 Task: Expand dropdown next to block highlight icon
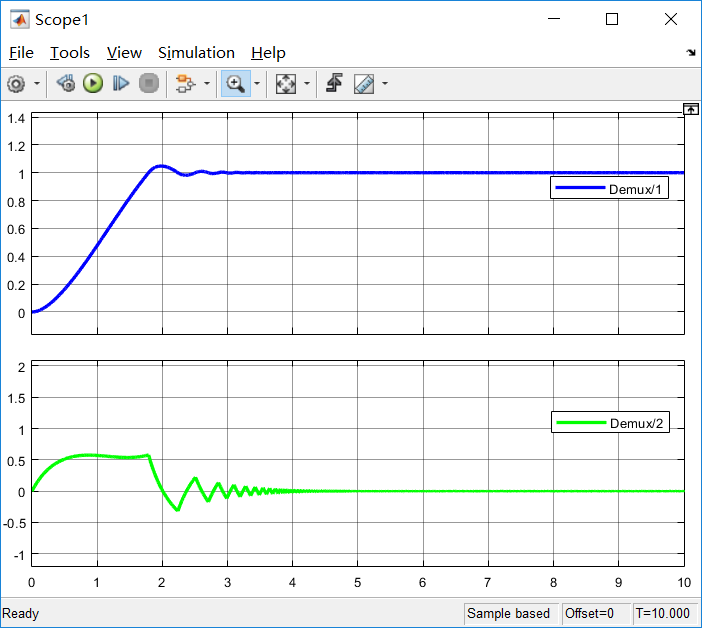(x=207, y=84)
